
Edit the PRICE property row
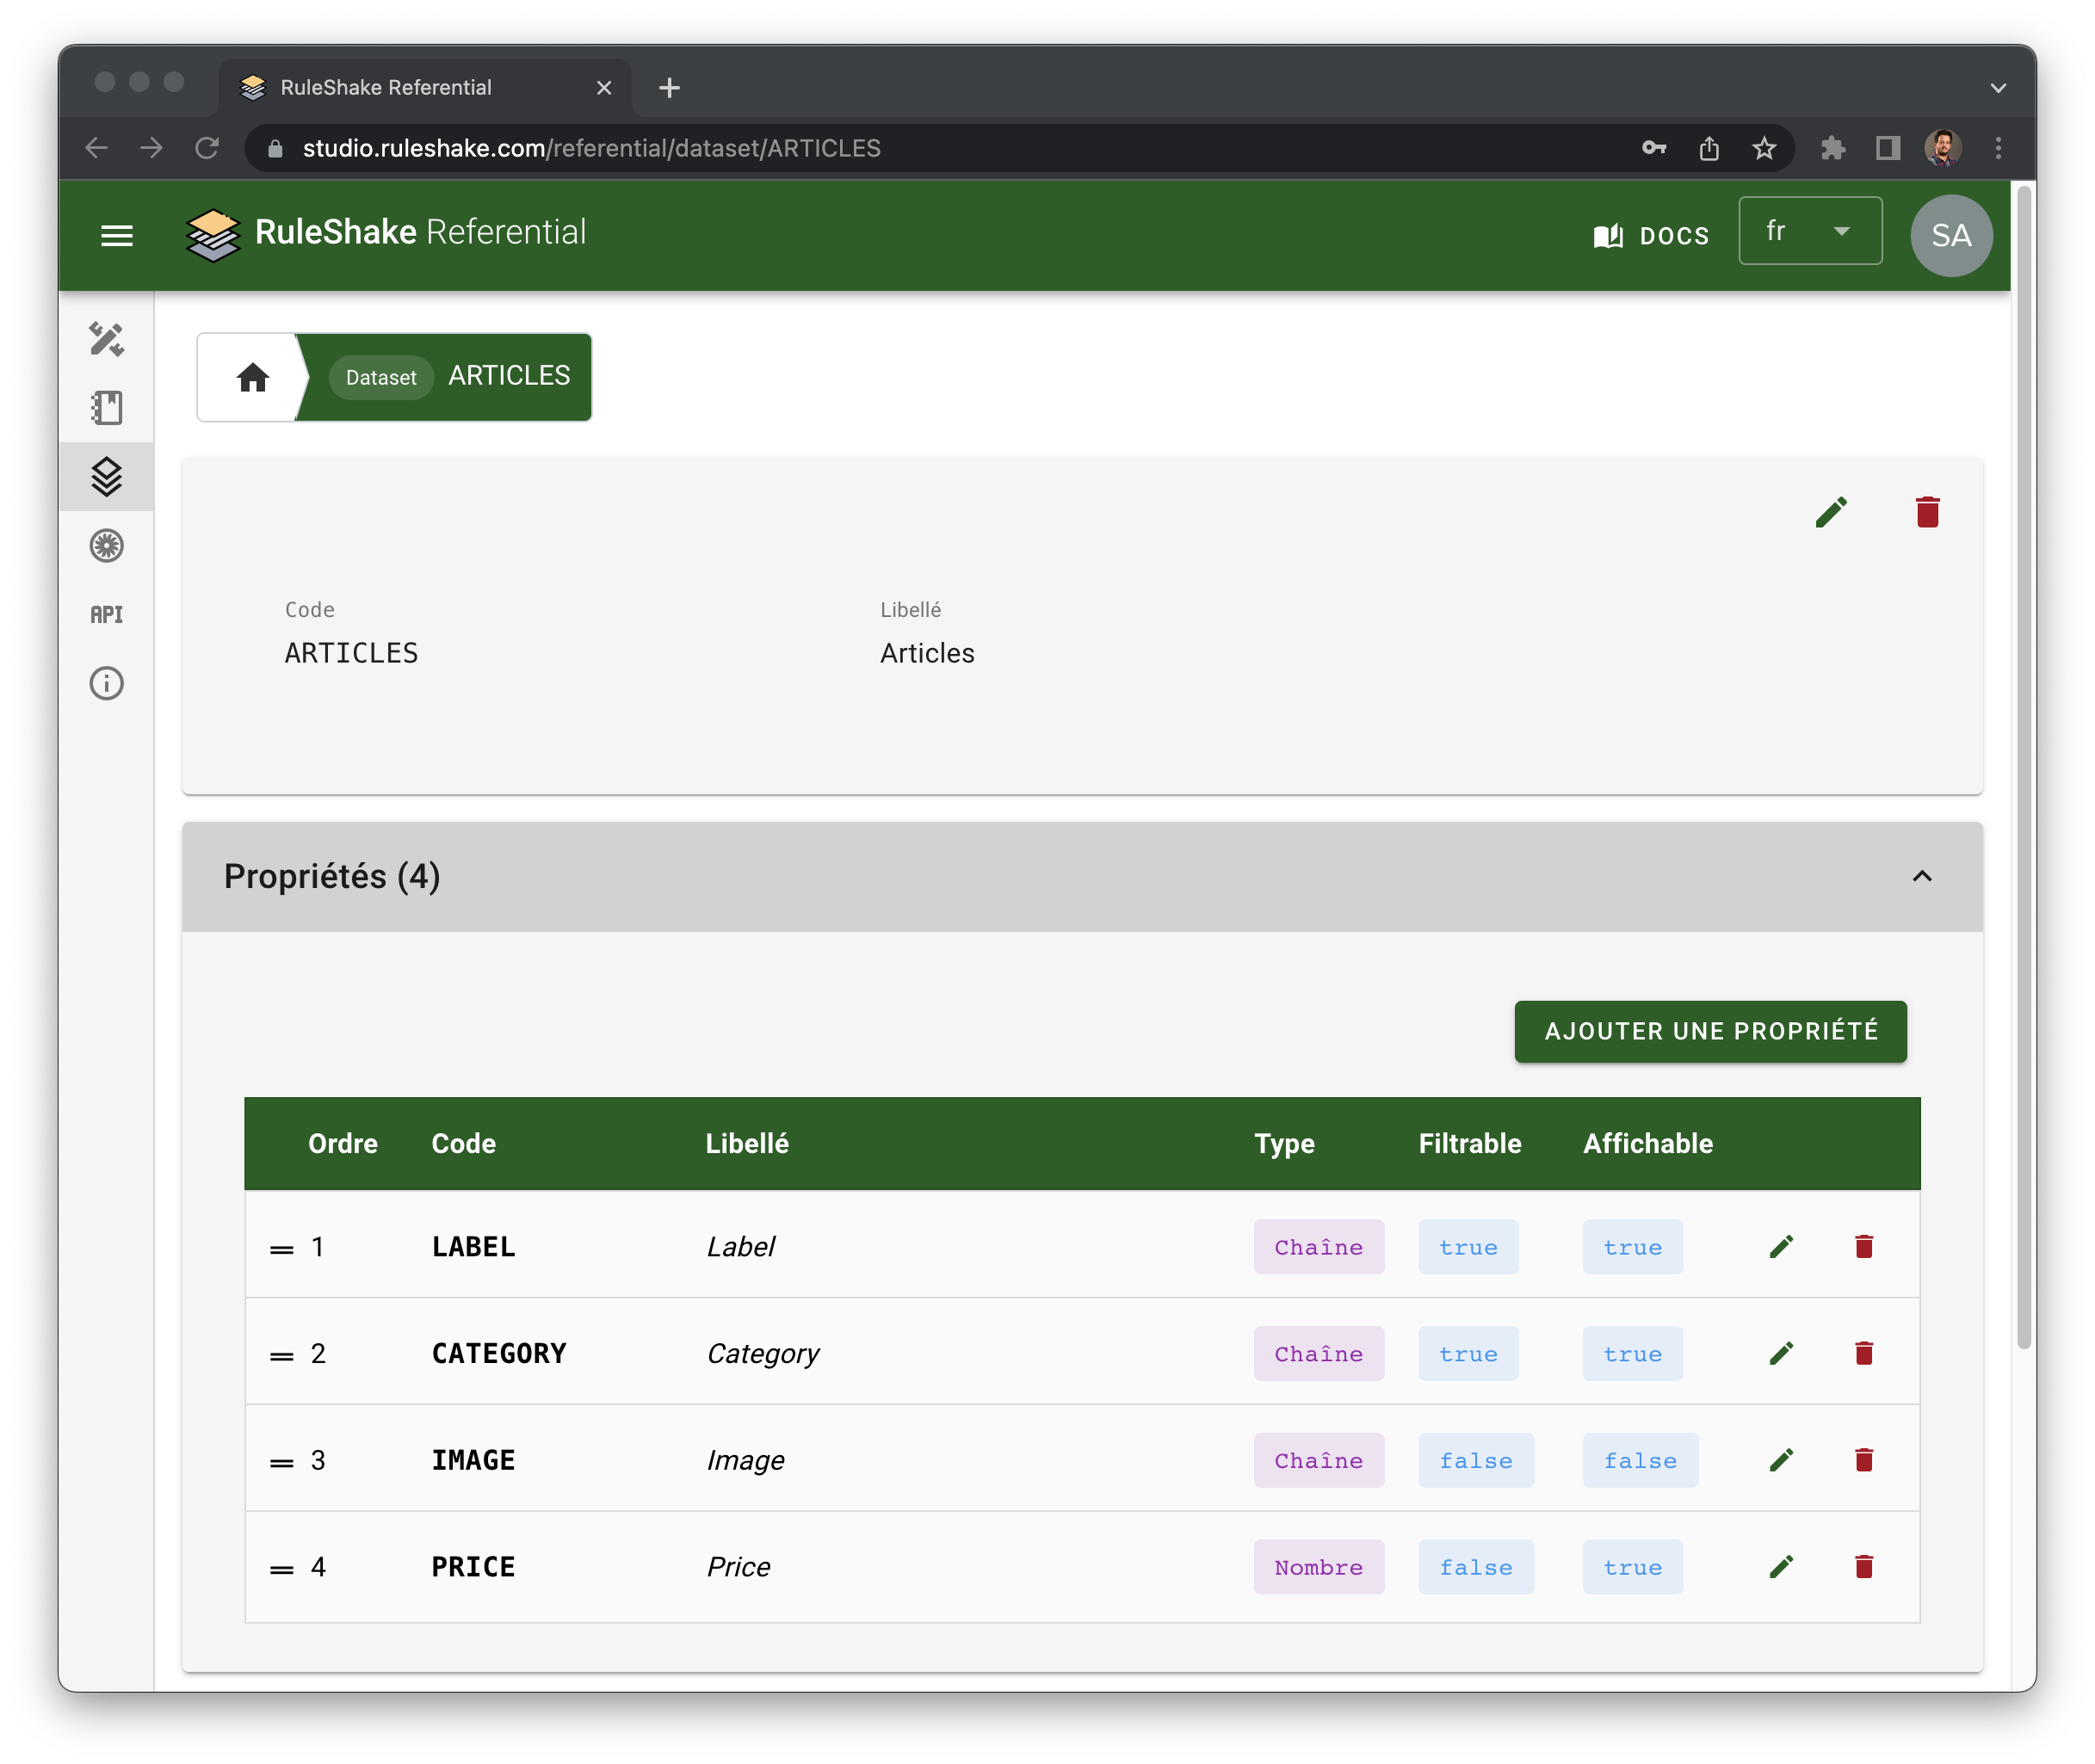(x=1781, y=1567)
